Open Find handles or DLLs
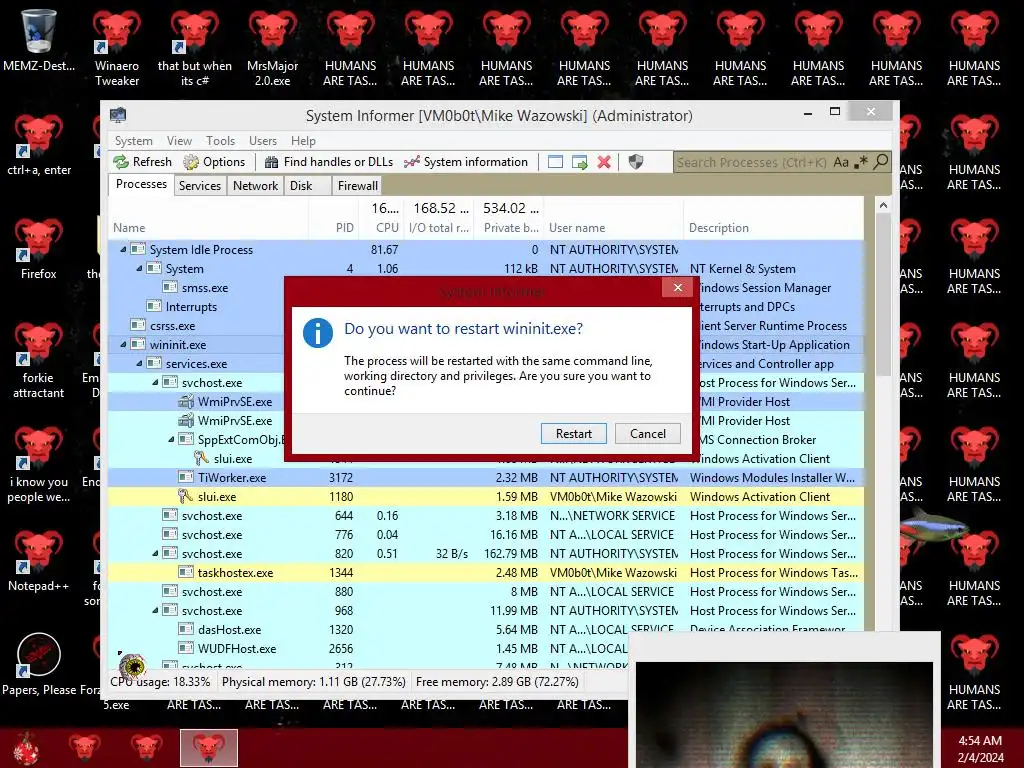This screenshot has width=1024, height=768. click(329, 162)
